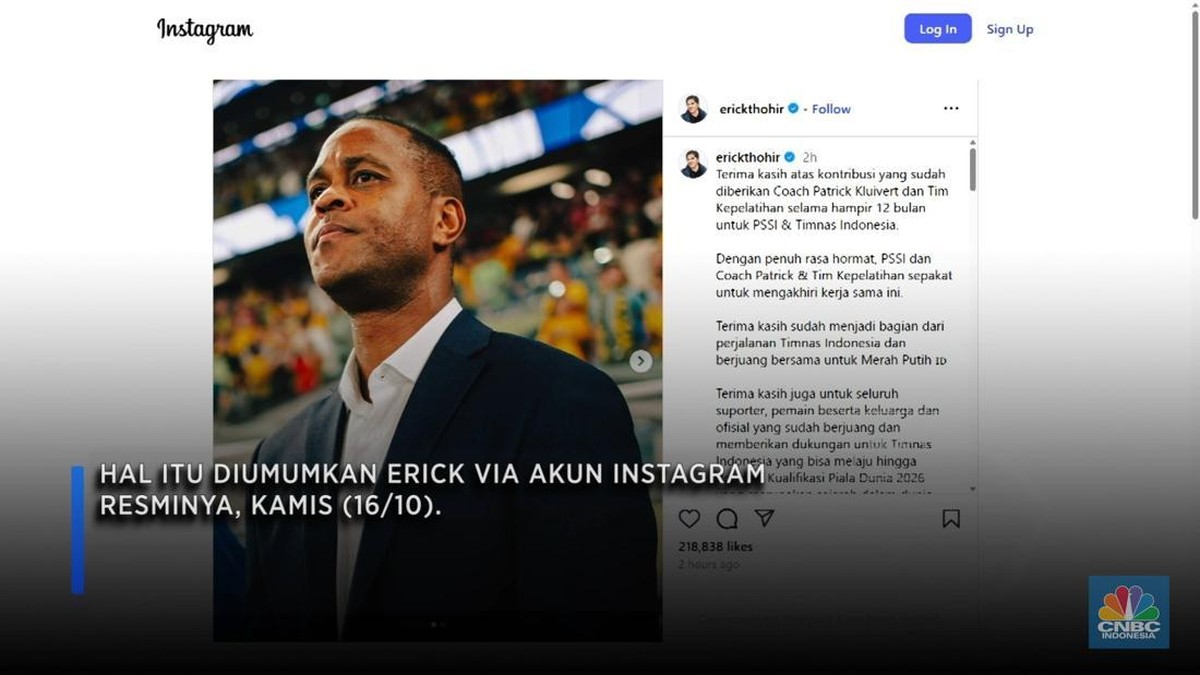Open erickthohir username in the post header
This screenshot has width=1200, height=675.
click(752, 109)
